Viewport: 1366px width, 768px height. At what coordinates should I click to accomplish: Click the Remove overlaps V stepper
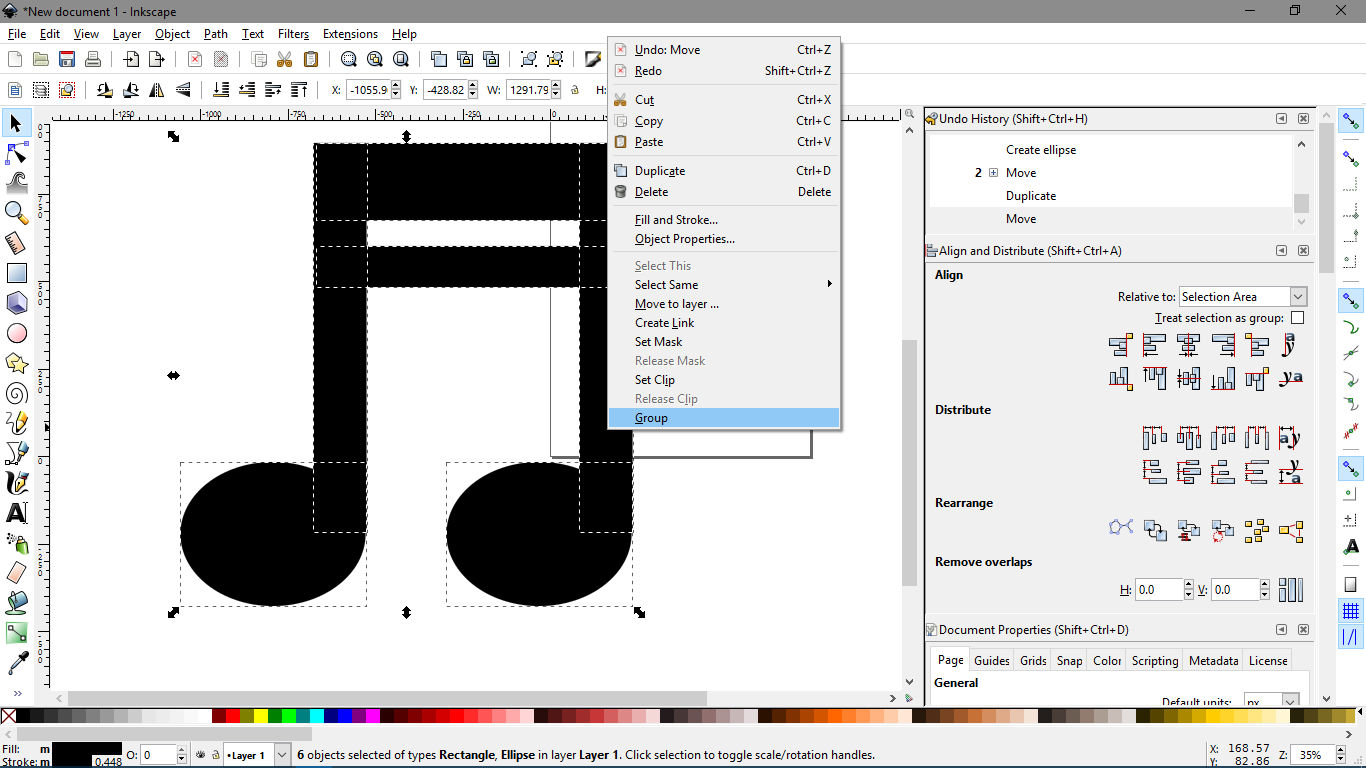tap(1264, 590)
